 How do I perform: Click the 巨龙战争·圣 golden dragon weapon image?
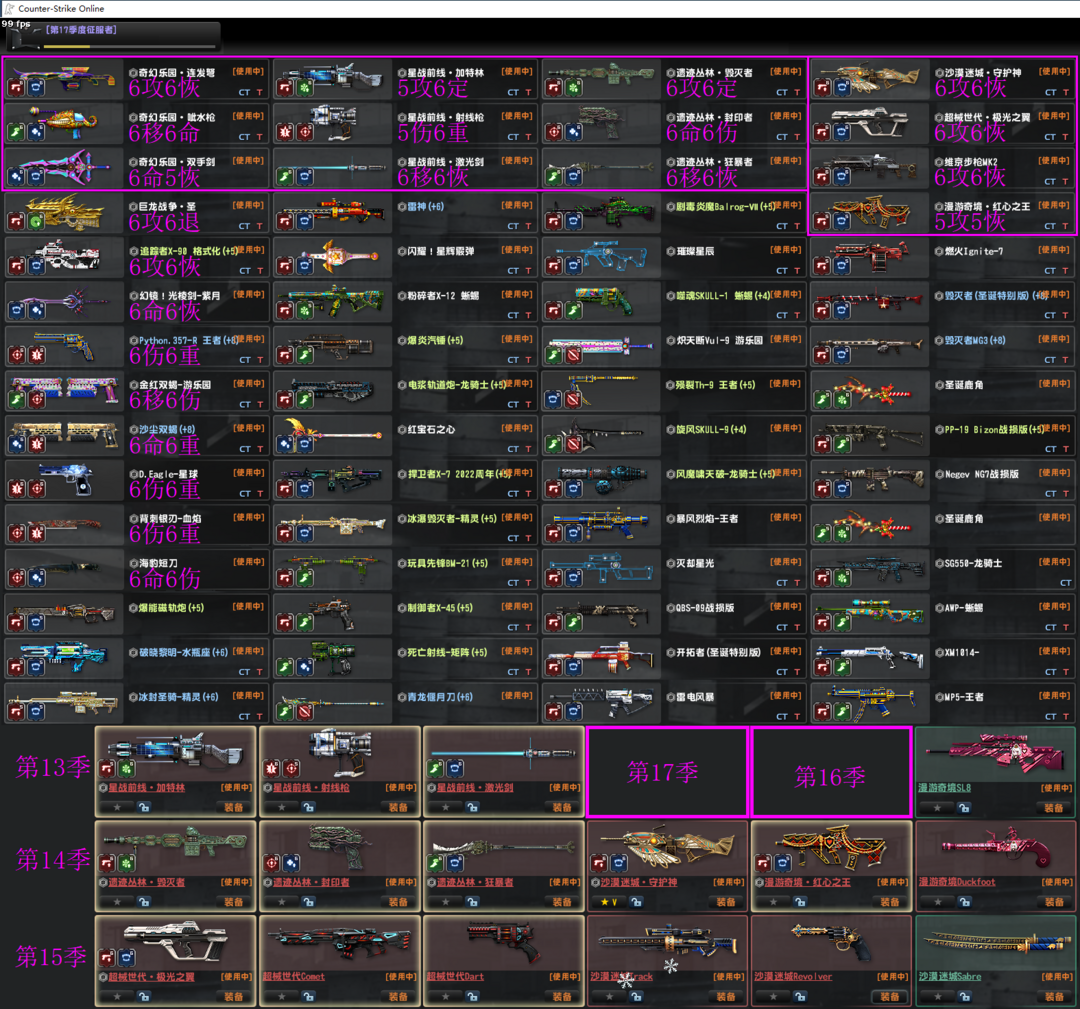(x=65, y=213)
